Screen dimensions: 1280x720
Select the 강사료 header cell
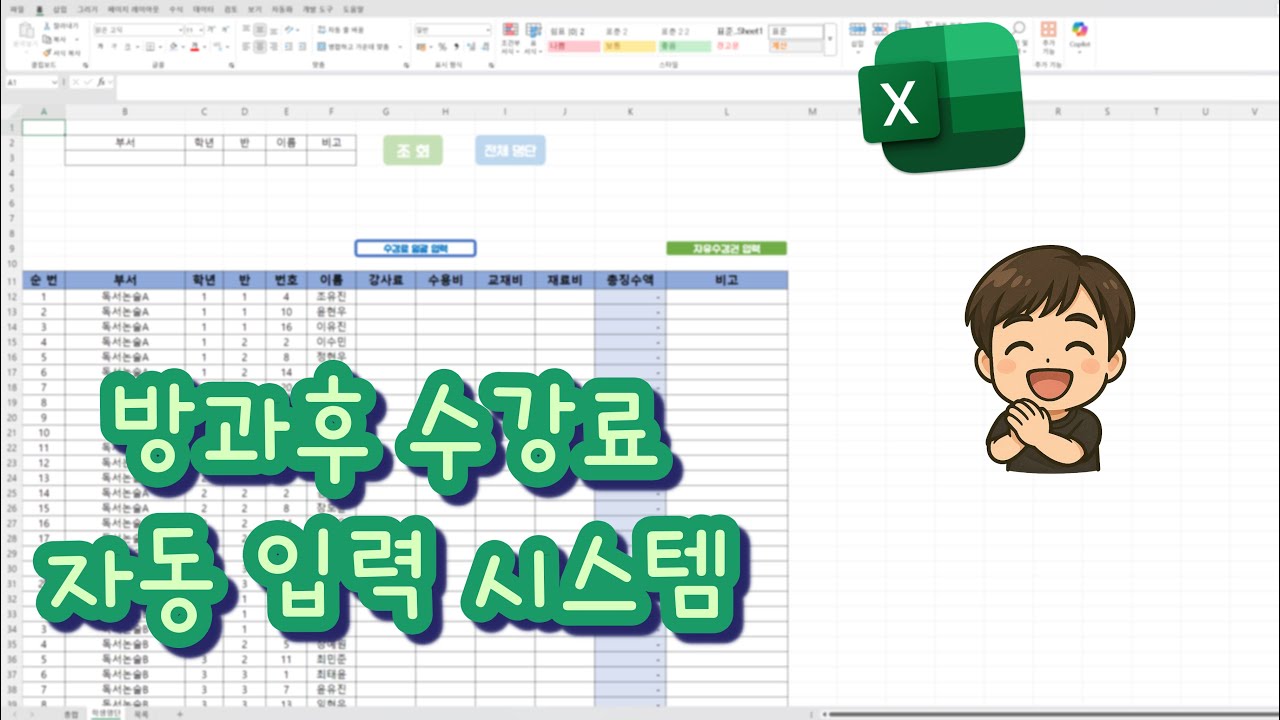(385, 280)
